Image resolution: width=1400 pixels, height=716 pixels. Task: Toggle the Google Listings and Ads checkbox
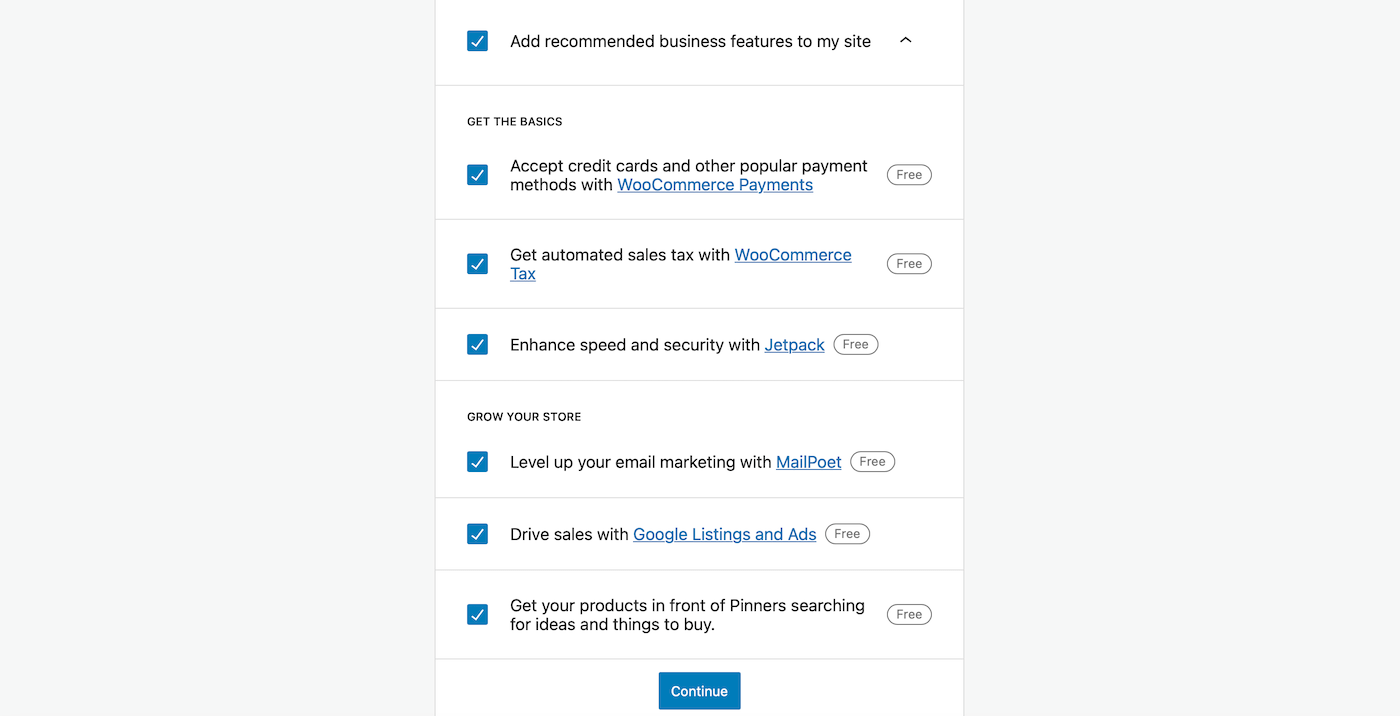point(477,533)
